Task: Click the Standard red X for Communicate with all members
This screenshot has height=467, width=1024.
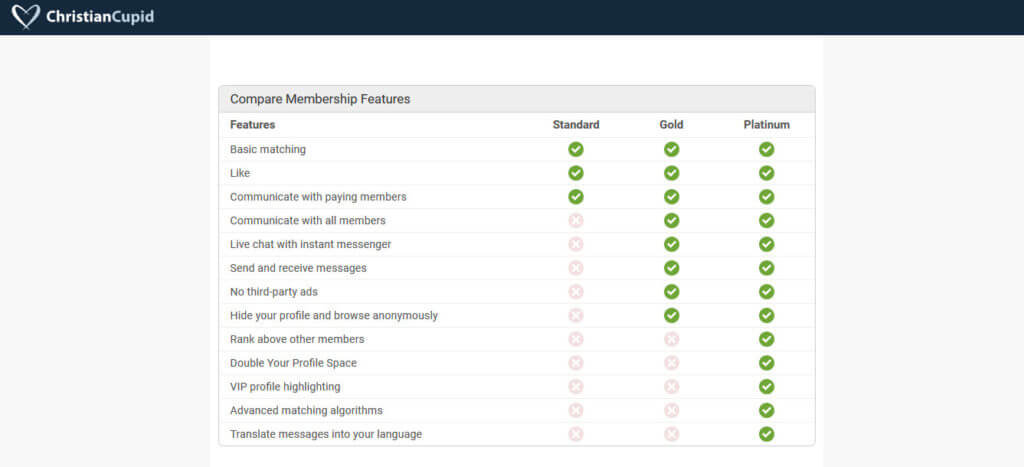Action: pyautogui.click(x=575, y=221)
